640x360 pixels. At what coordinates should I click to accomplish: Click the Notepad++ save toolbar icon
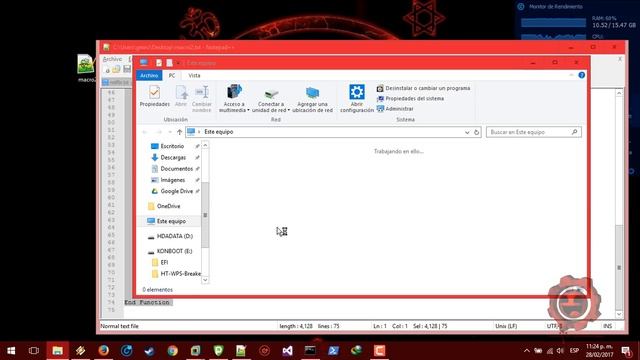coord(127,69)
